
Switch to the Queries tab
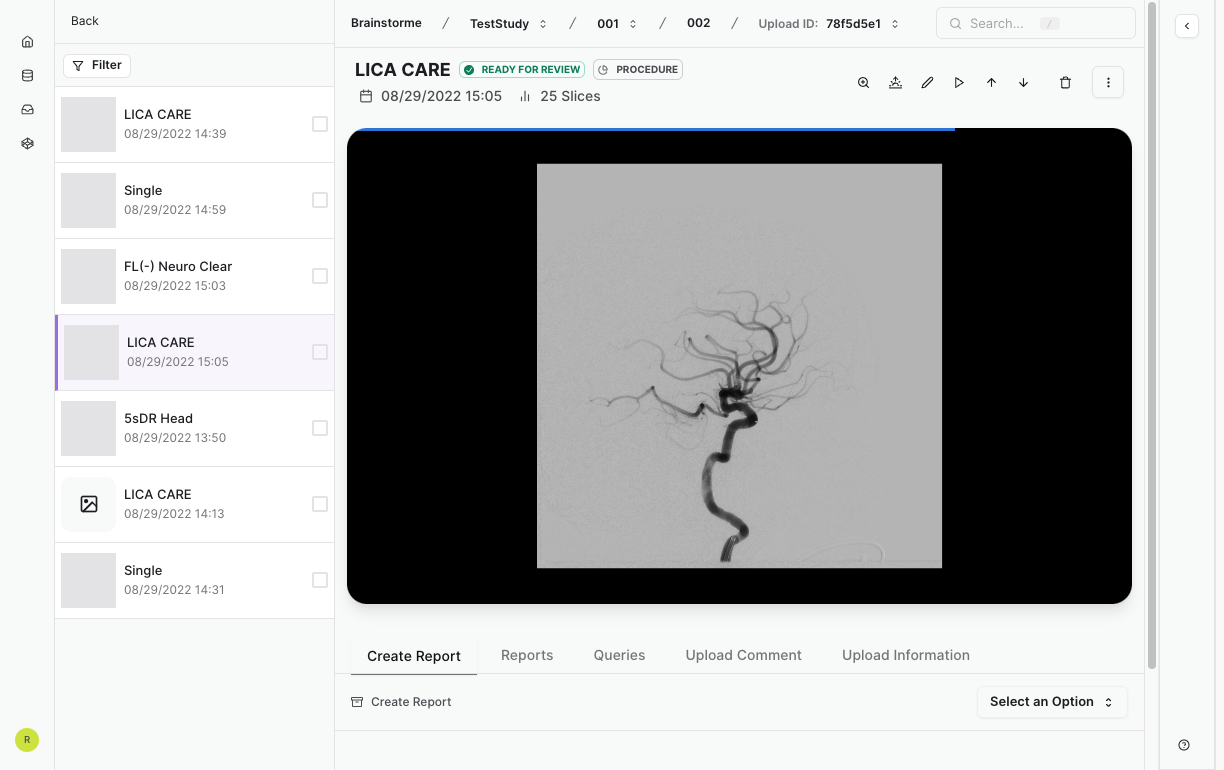(619, 655)
